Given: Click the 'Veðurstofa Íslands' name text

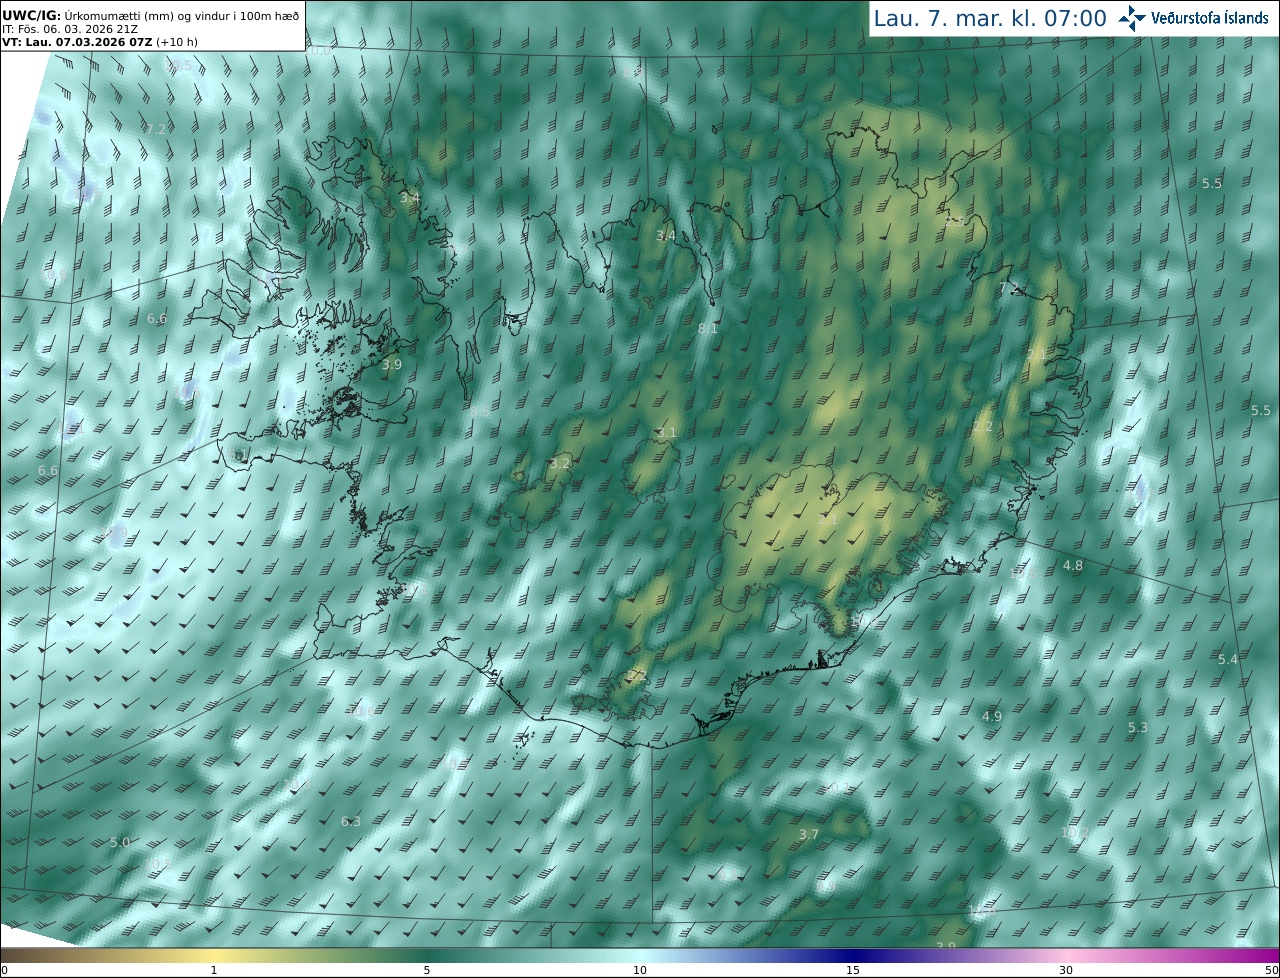Looking at the screenshot, I should (1210, 18).
